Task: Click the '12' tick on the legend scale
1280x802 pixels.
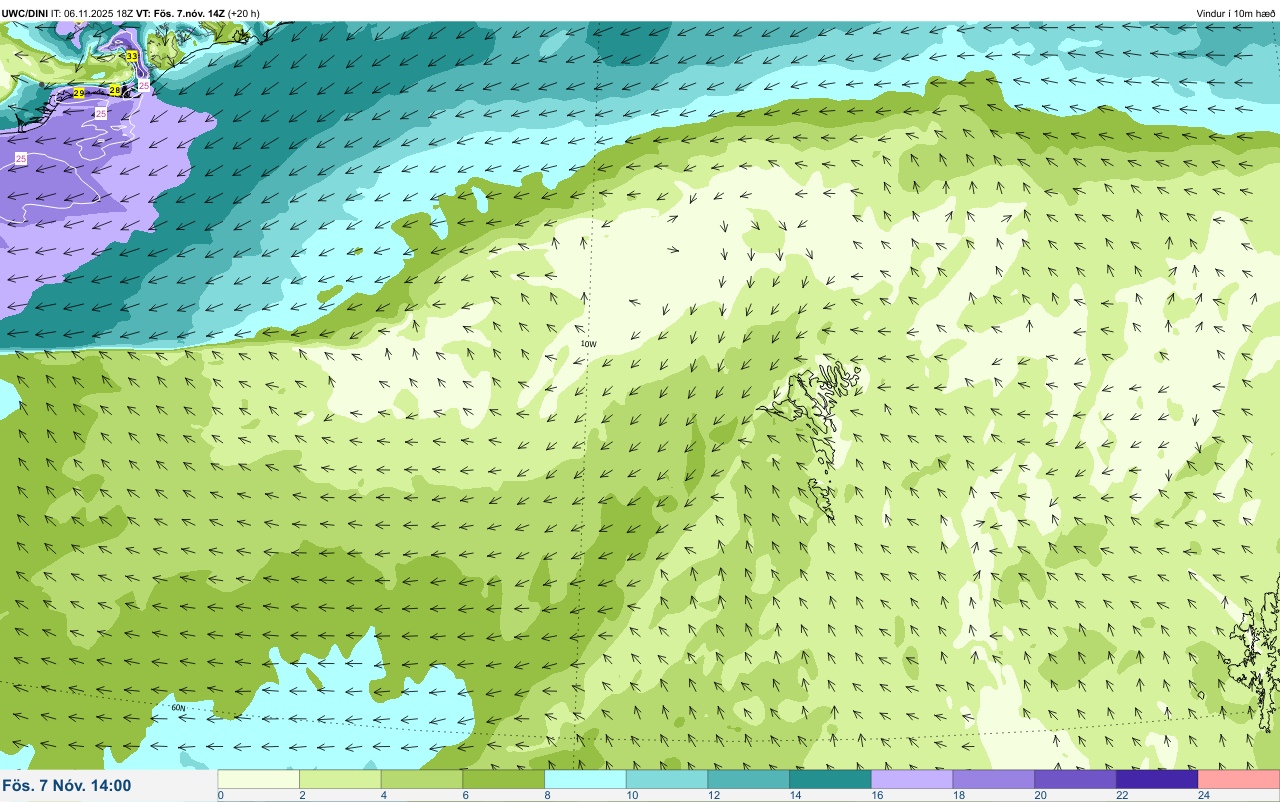Action: click(712, 795)
